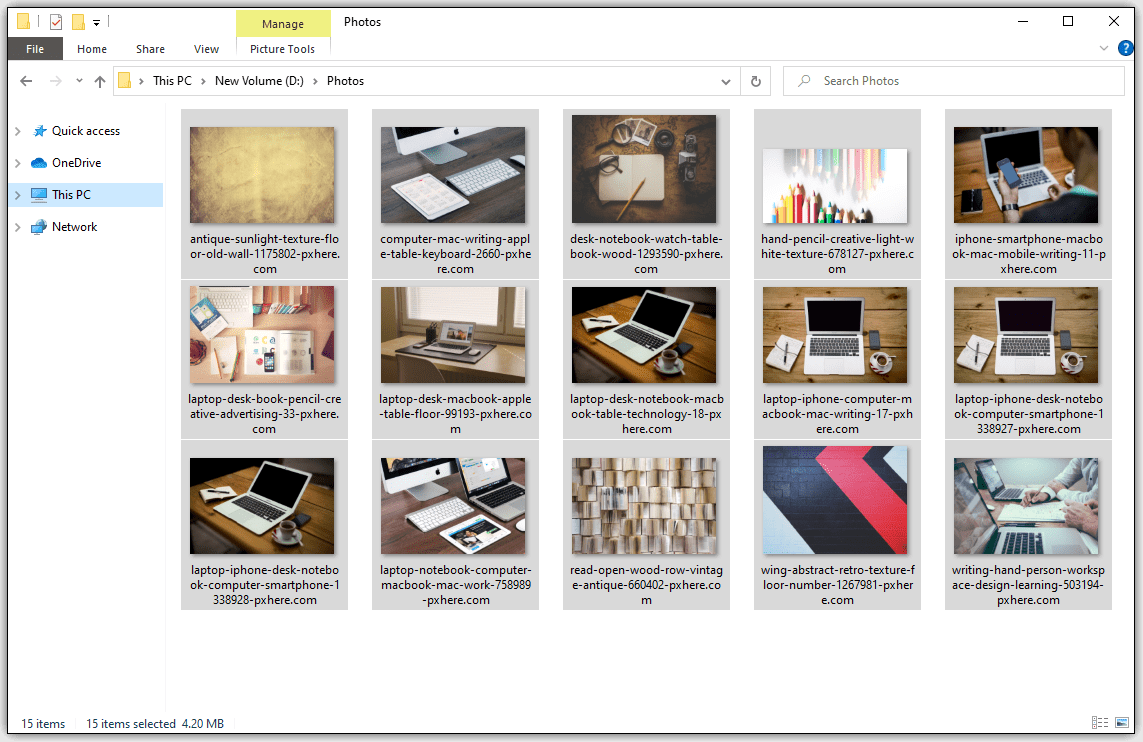Viewport: 1143px width, 742px height.
Task: Switch to details view icon in status bar
Action: point(1100,723)
